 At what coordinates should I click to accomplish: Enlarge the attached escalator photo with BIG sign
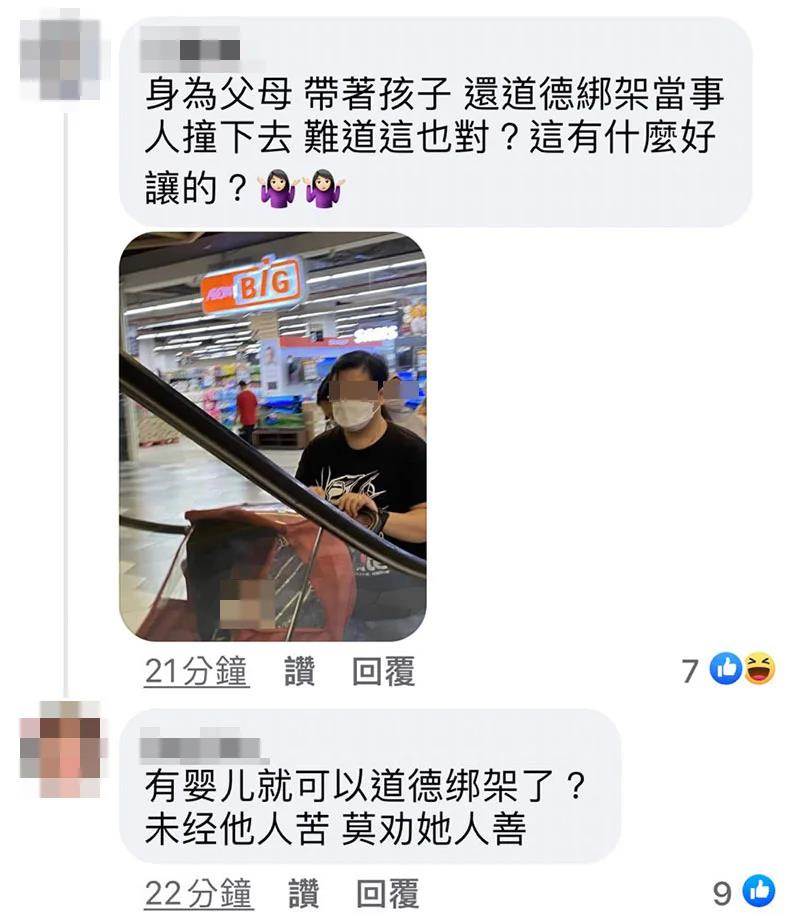pyautogui.click(x=273, y=436)
